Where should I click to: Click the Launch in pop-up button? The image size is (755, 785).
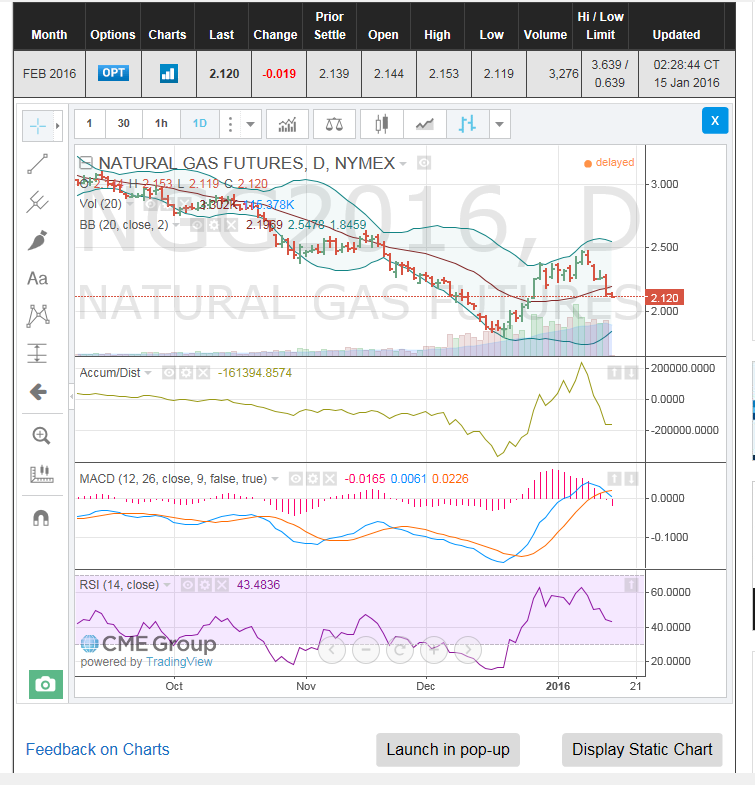click(447, 749)
